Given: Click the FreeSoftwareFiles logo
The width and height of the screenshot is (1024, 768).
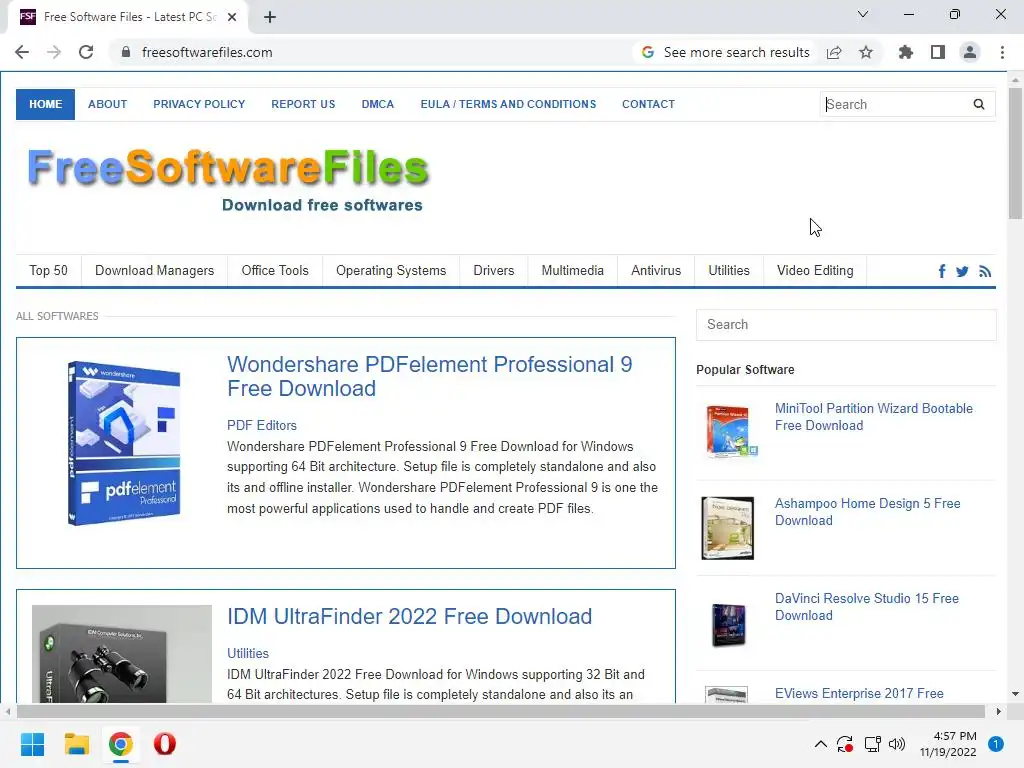Looking at the screenshot, I should [x=228, y=180].
